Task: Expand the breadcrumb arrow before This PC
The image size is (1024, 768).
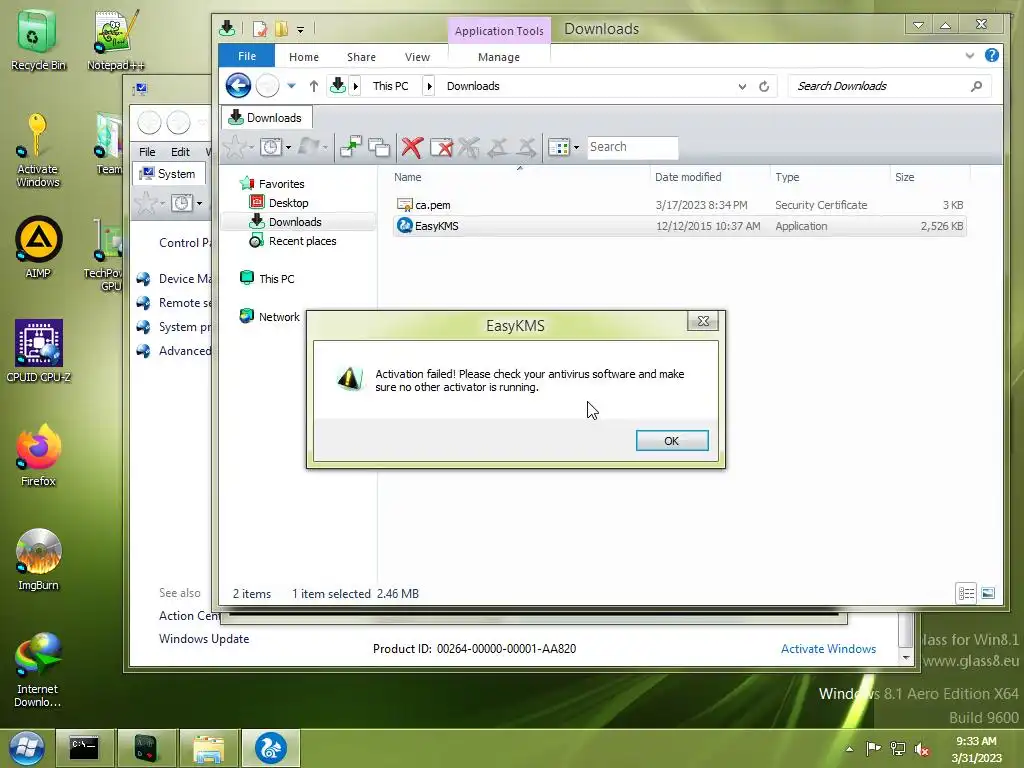Action: (x=355, y=86)
